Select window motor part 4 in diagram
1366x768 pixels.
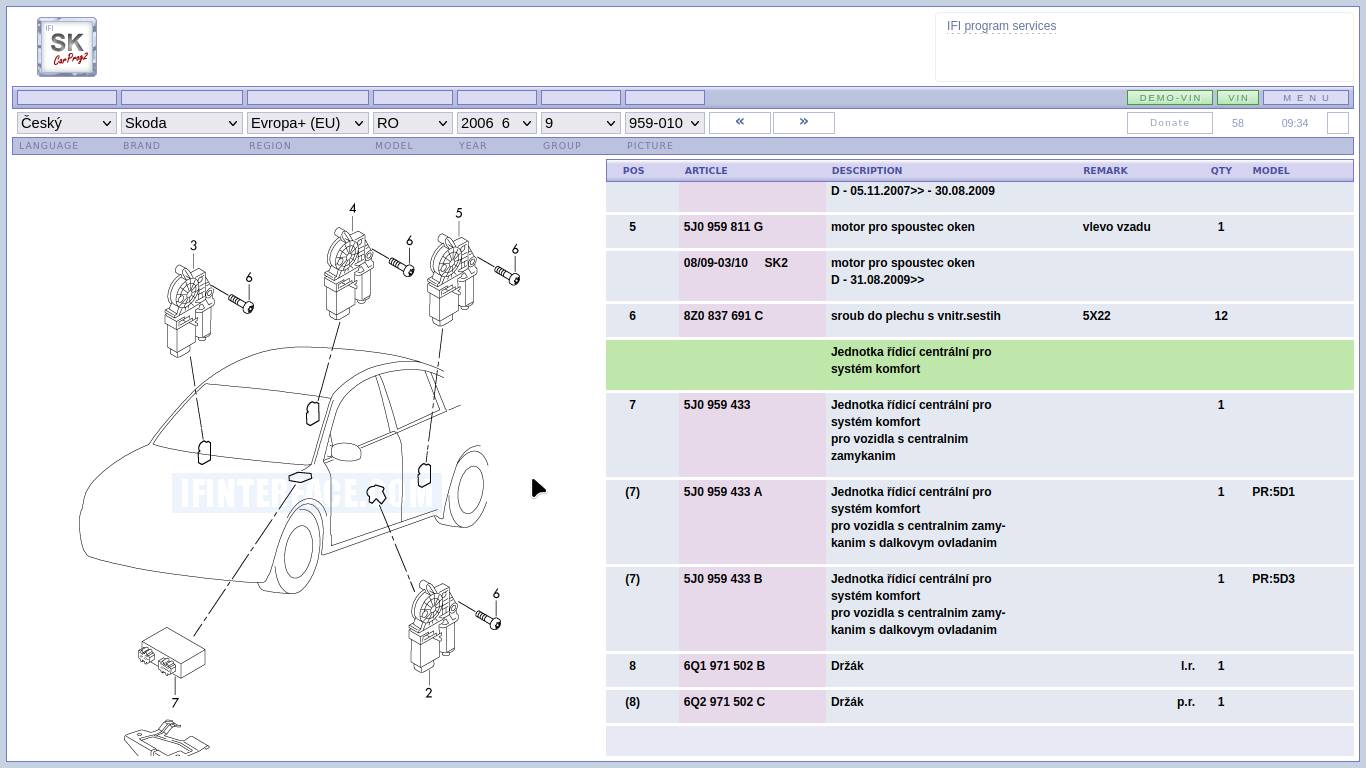pos(348,273)
